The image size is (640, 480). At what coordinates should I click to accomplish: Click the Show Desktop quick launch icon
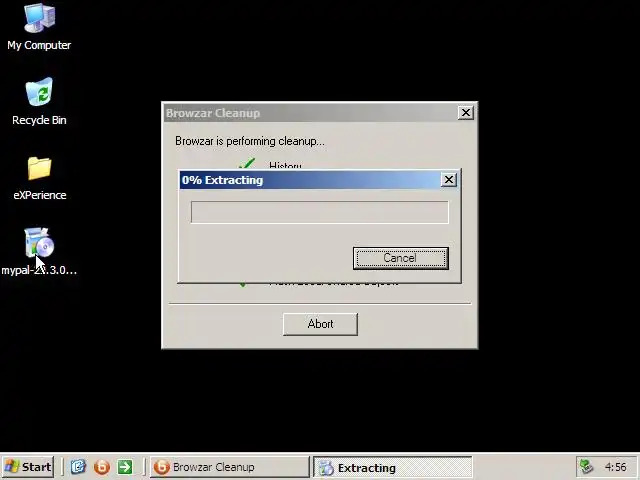(x=78, y=467)
